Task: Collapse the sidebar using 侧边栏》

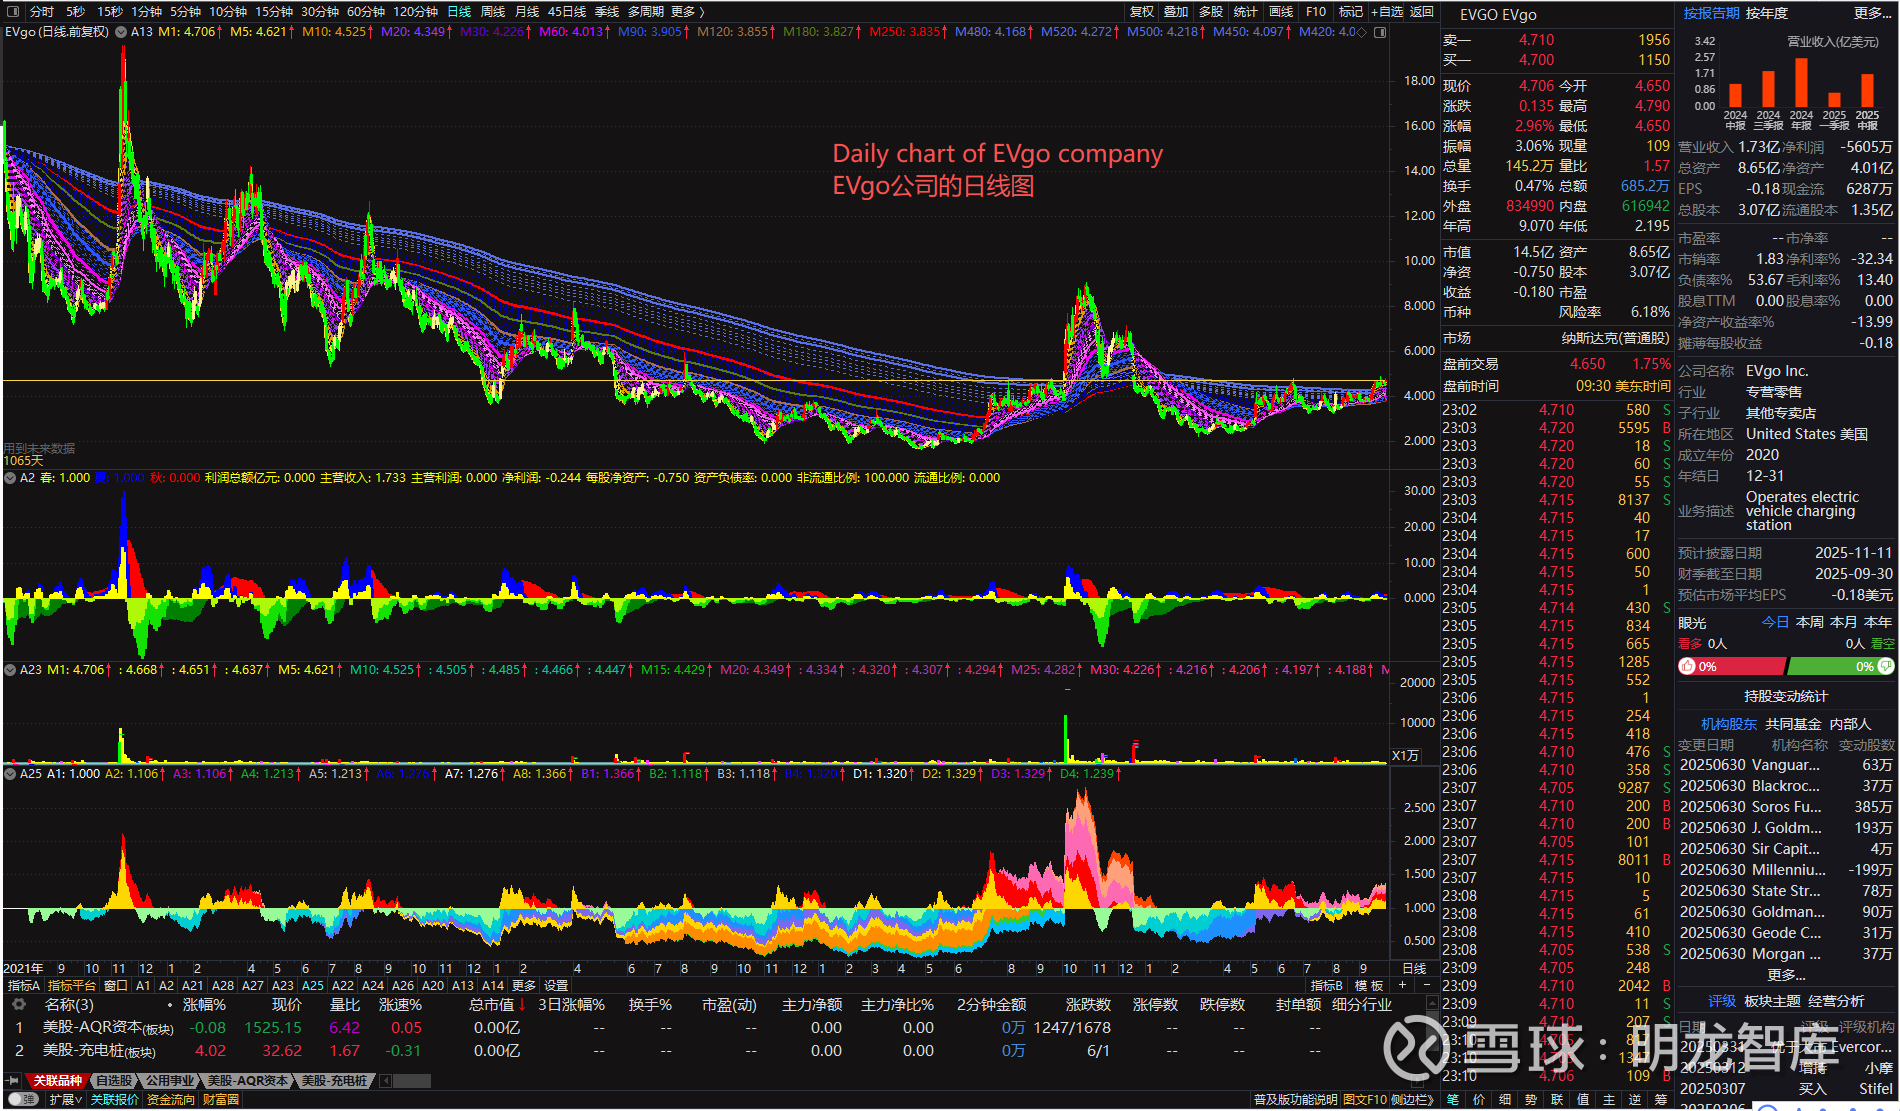Action: [x=1412, y=1100]
